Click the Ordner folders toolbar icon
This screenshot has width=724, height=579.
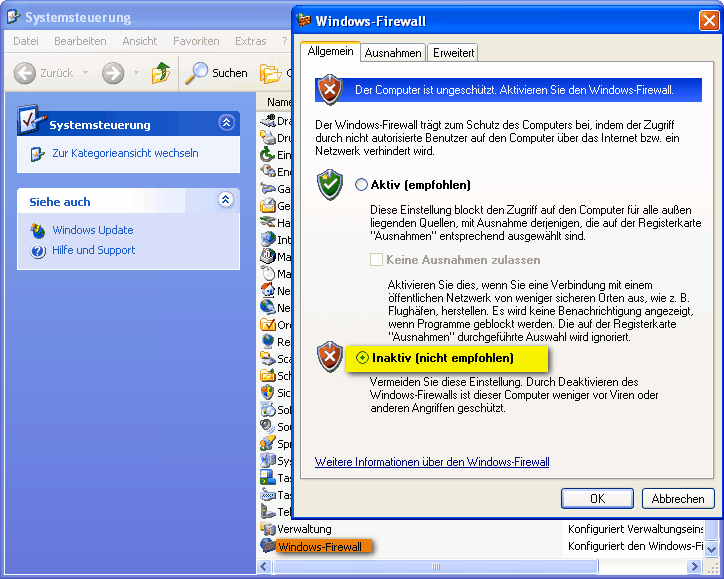(271, 73)
